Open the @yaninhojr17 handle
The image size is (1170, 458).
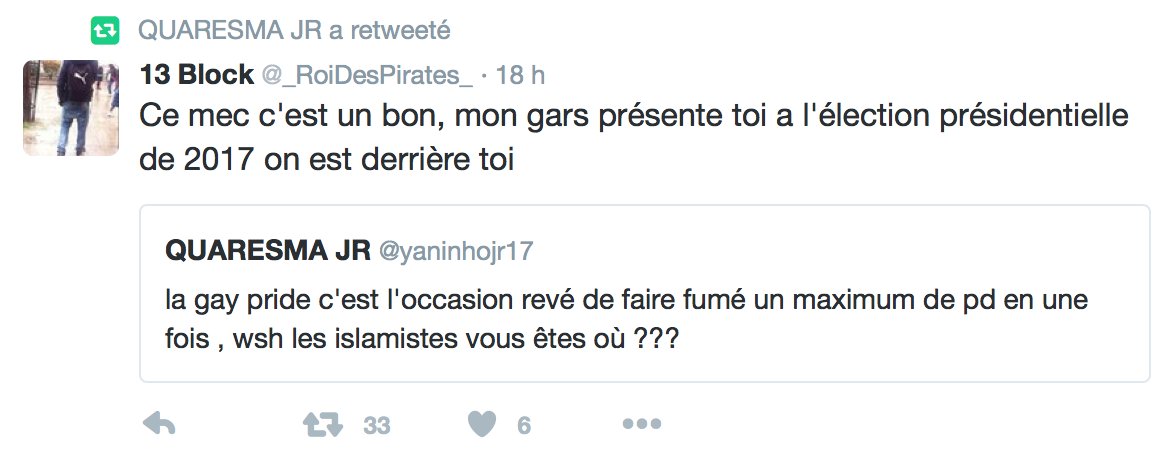(454, 252)
